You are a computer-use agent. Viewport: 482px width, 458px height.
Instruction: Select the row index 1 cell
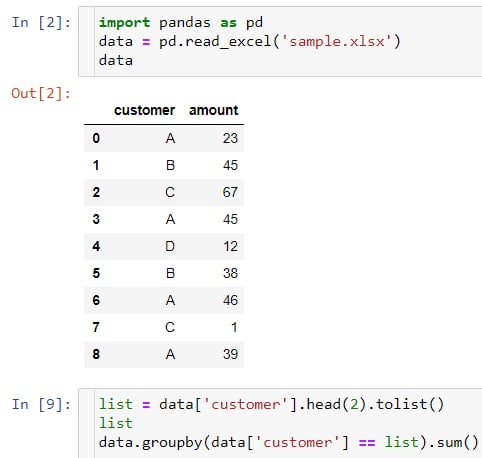[x=96, y=165]
